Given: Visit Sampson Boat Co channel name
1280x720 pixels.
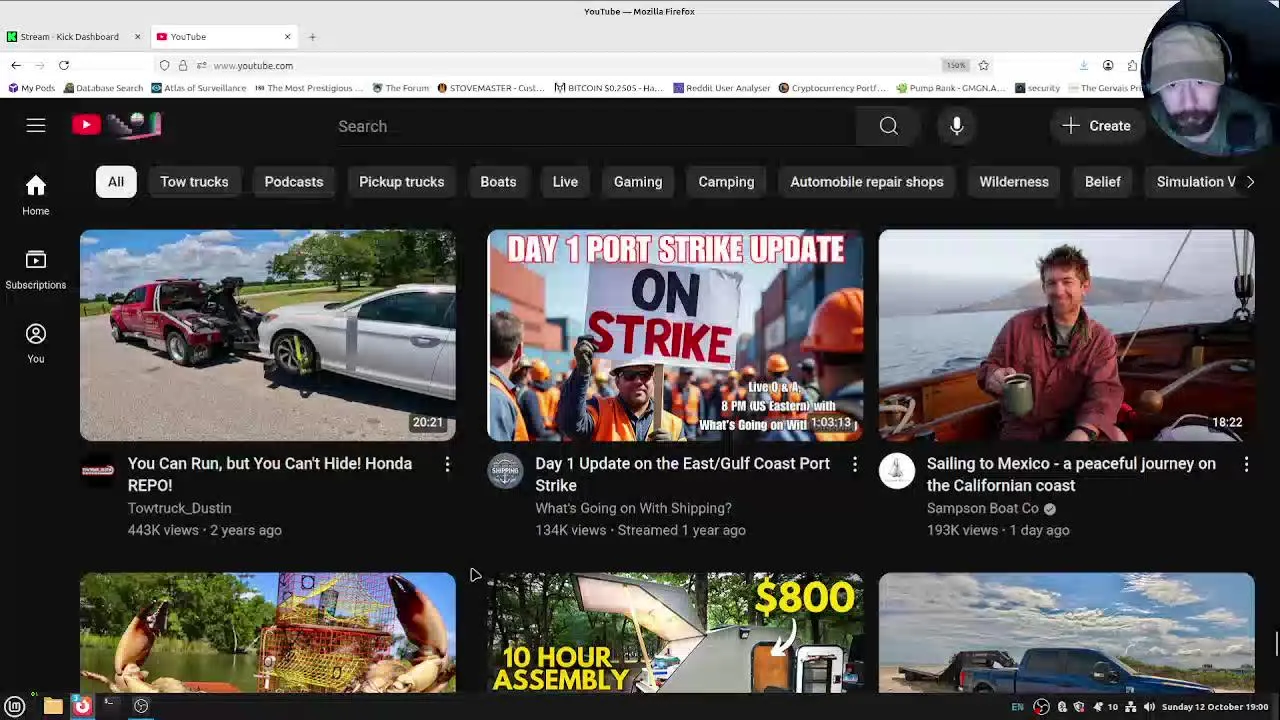Looking at the screenshot, I should click(x=983, y=508).
